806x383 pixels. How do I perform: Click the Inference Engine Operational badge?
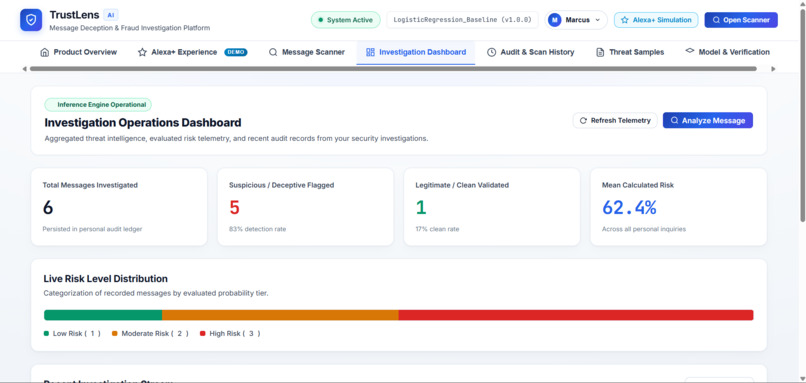point(98,104)
